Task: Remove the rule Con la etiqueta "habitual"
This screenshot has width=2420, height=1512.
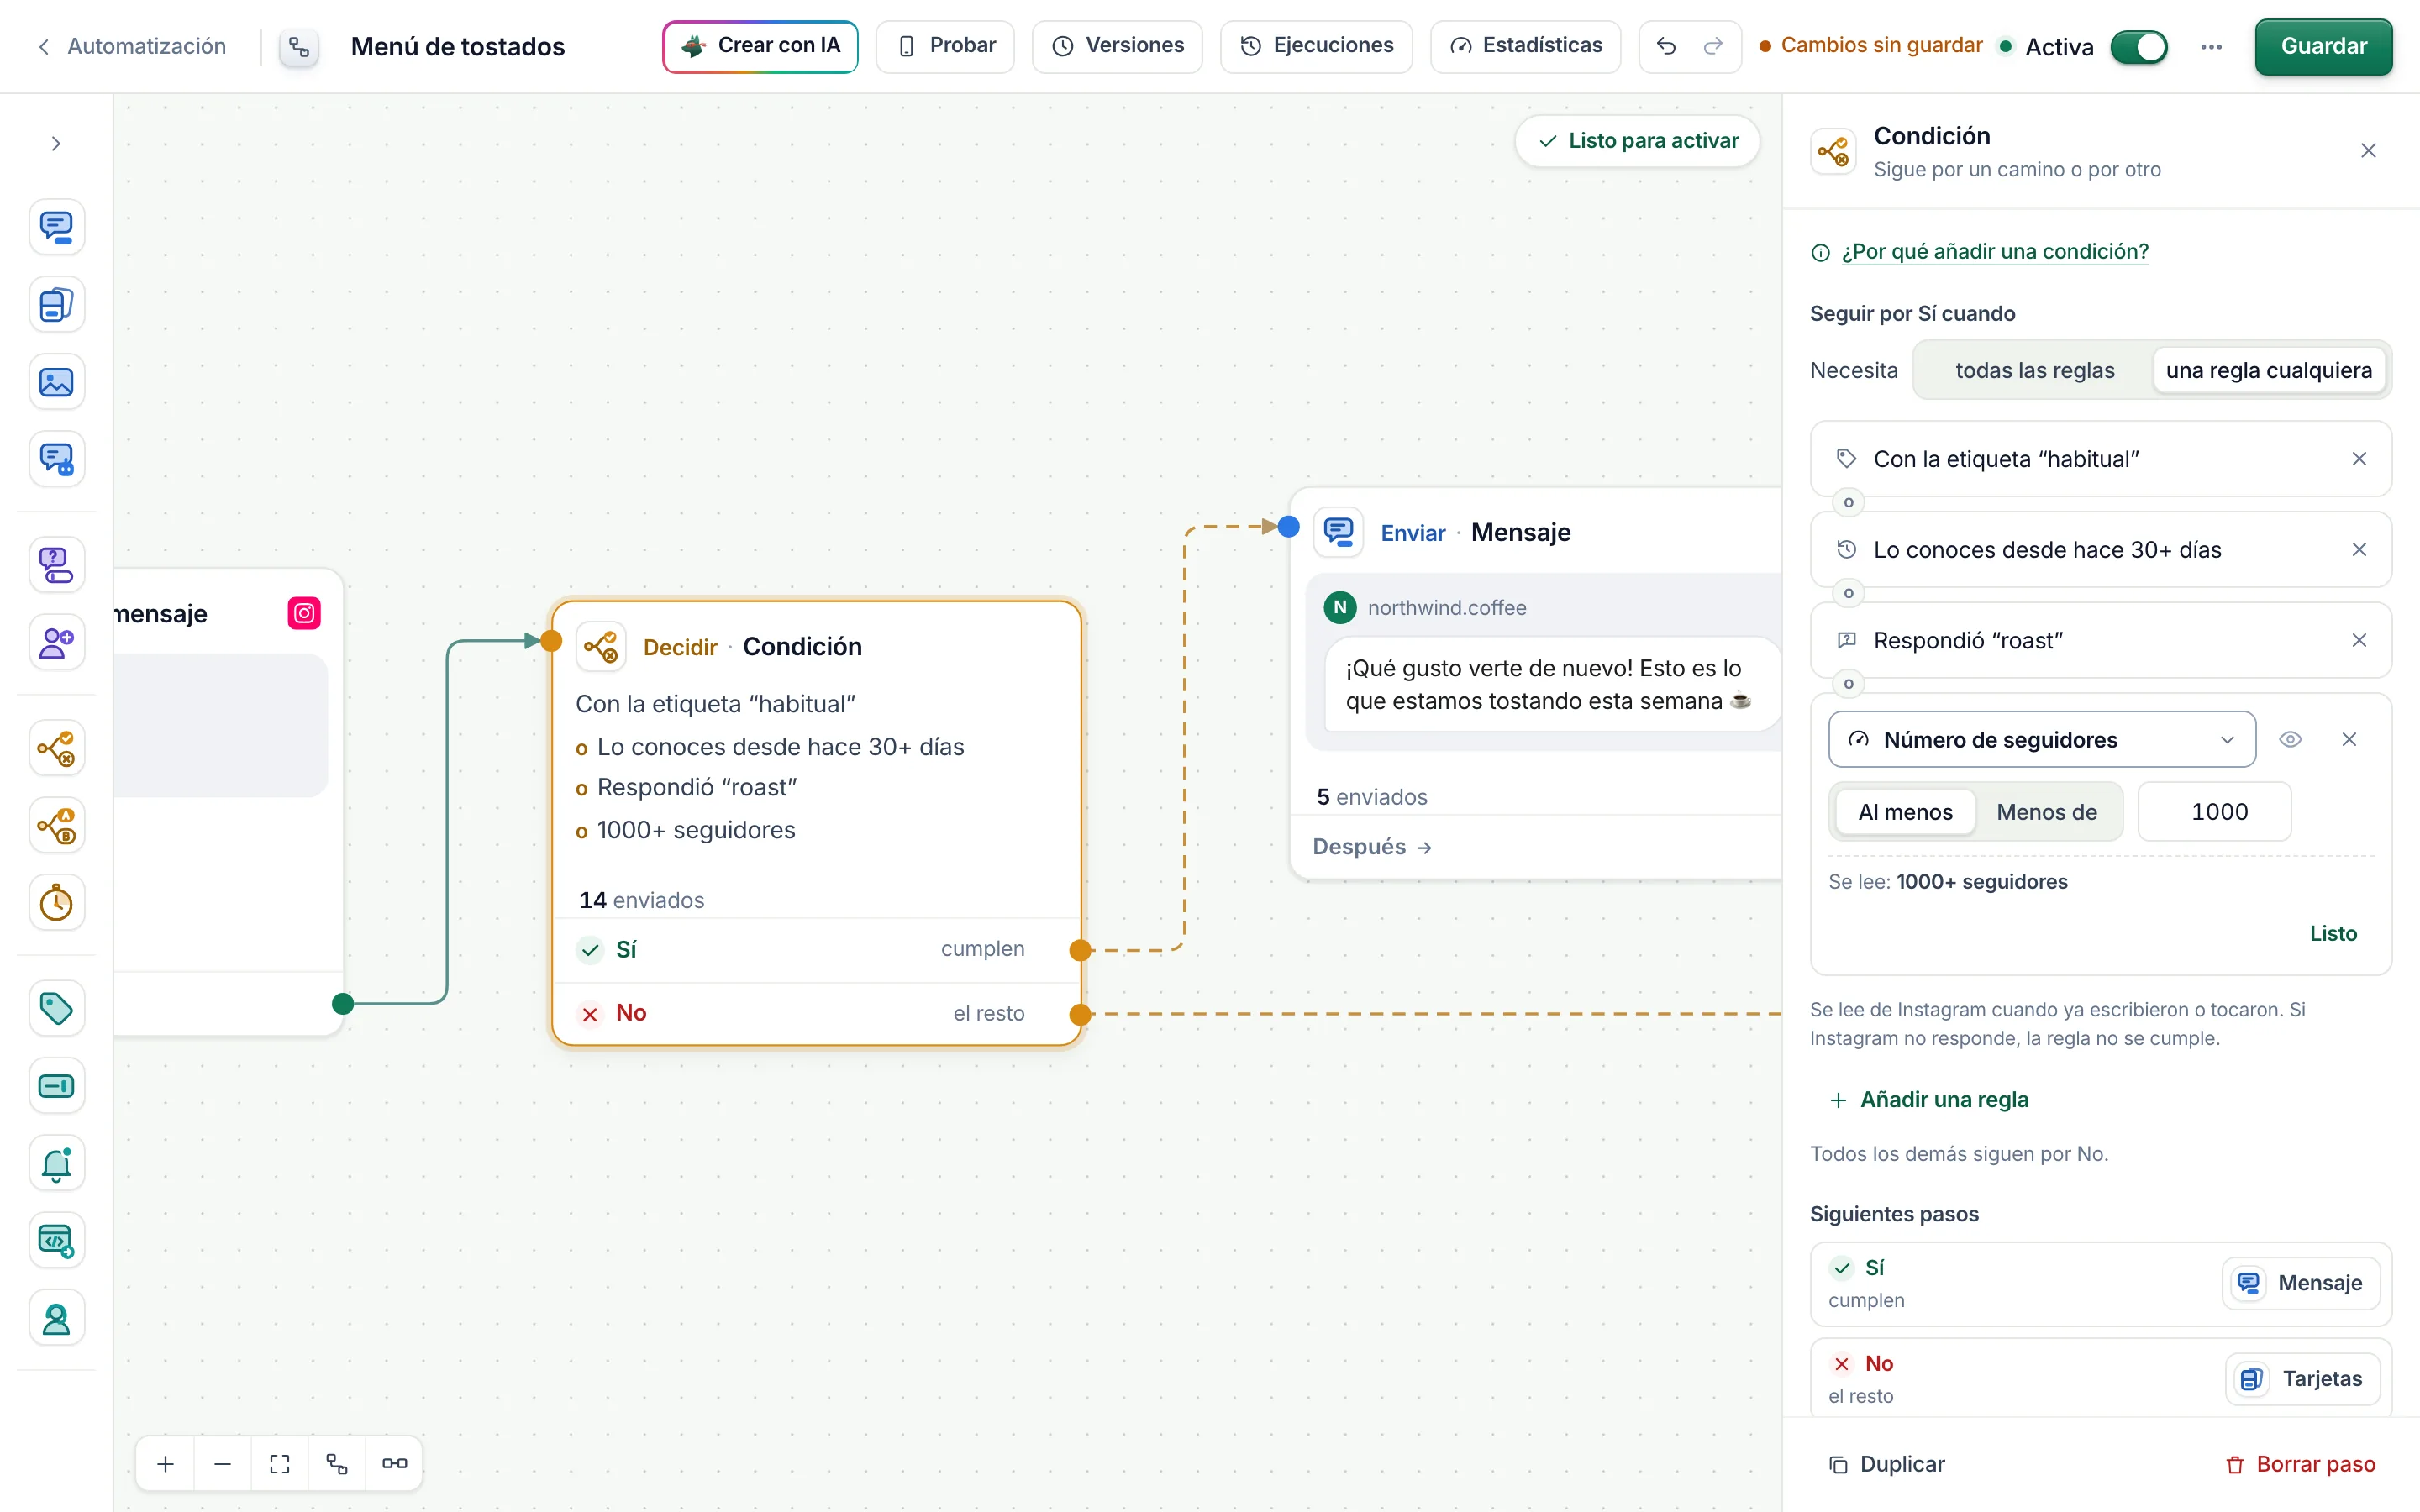Action: (x=2359, y=459)
